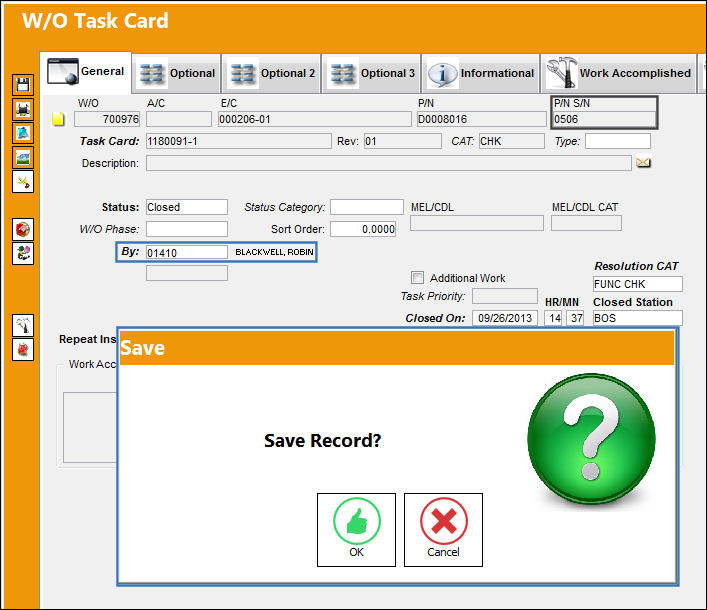Toggle the Additional Work checkbox
The image size is (707, 610).
coord(418,278)
